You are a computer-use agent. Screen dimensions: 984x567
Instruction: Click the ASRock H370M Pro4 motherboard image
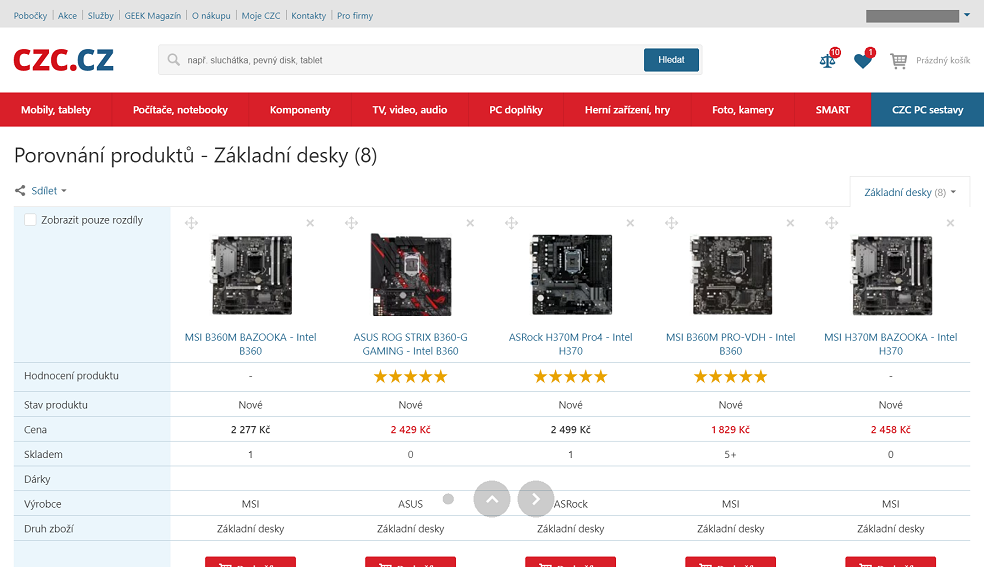coord(572,275)
